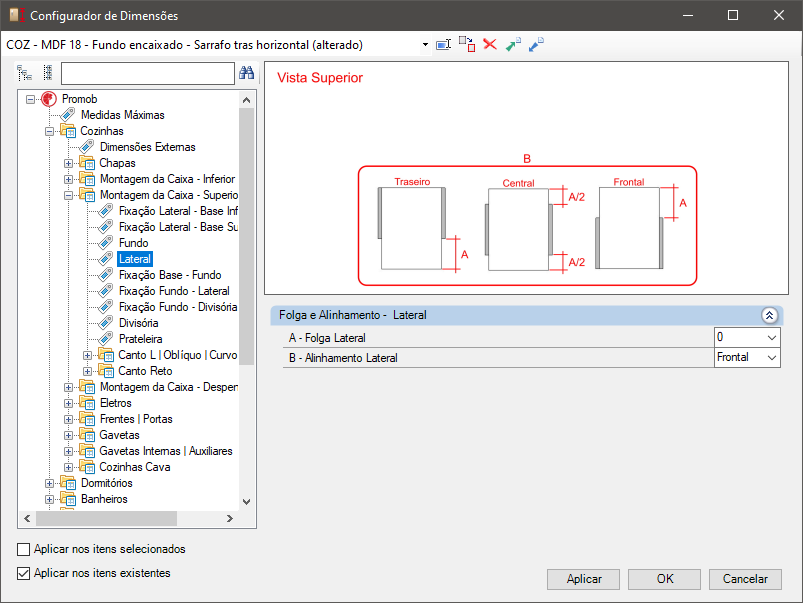This screenshot has width=803, height=603.
Task: Expand the Dormitórios node
Action: 50,483
